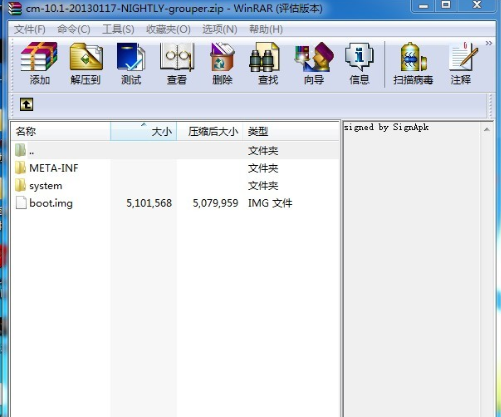Sort by 类型 column header
Screen dimensions: 501x417
pos(291,131)
